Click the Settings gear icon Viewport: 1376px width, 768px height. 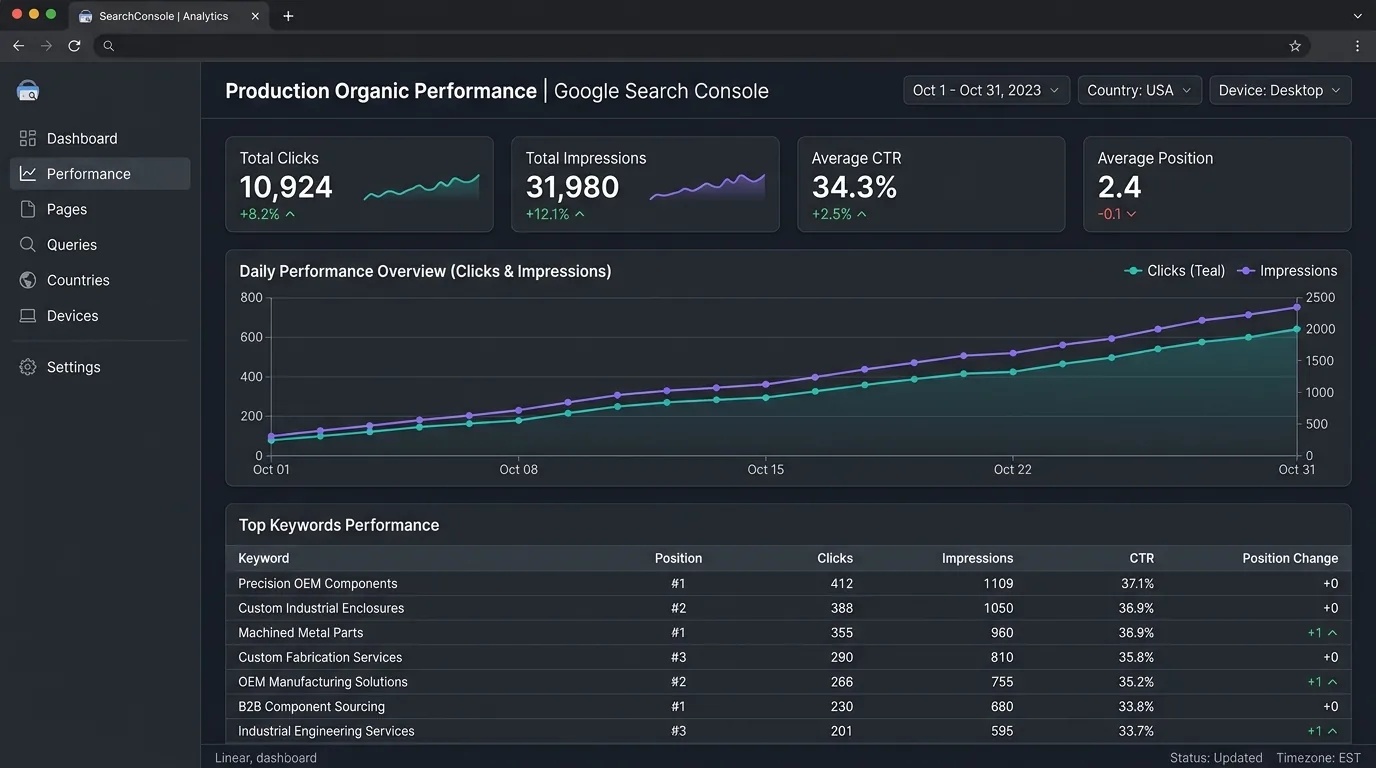[x=28, y=368]
